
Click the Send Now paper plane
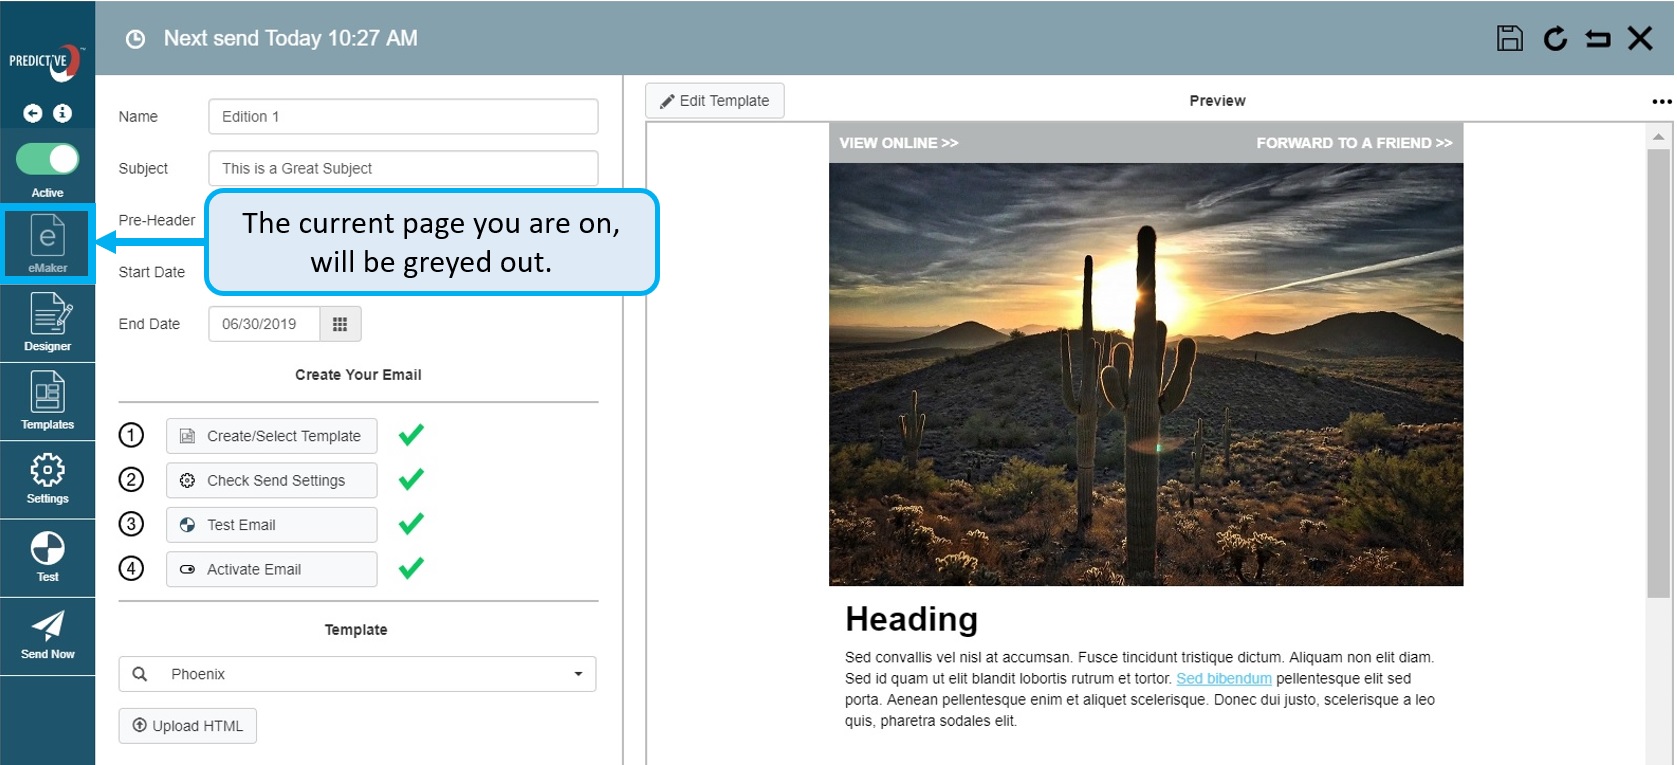[x=47, y=634]
